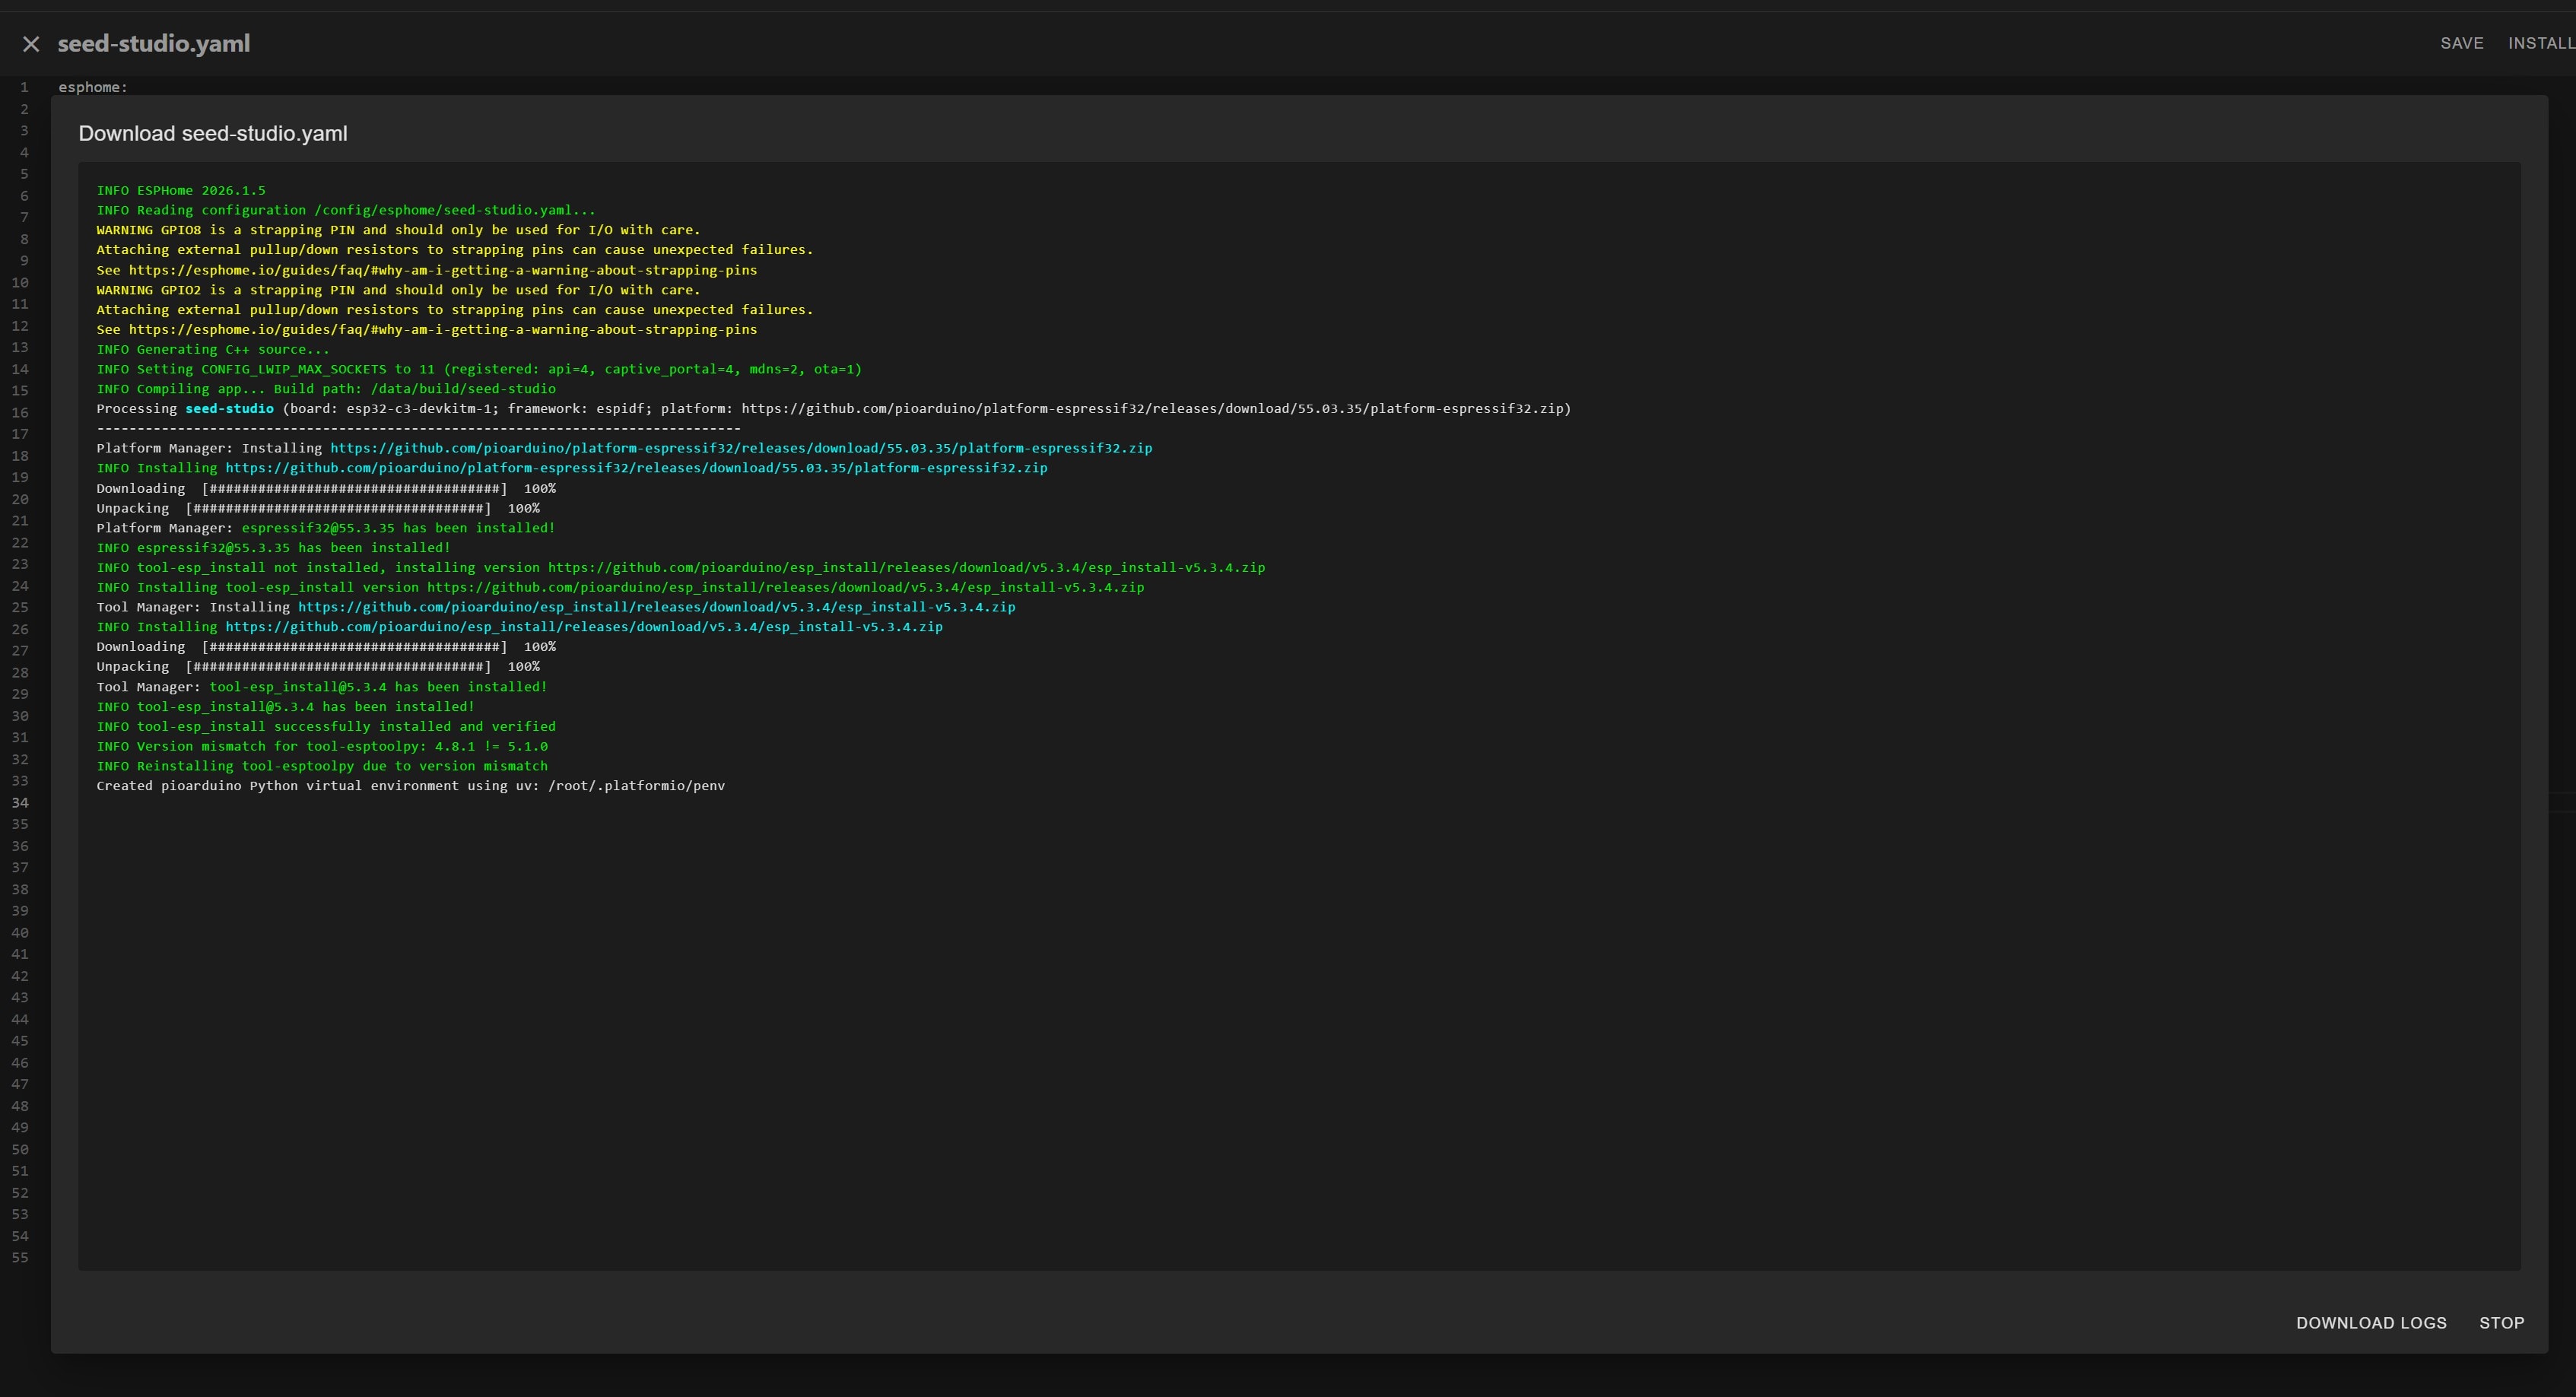Click the esphome: text on line 1
Viewport: 2576px width, 1397px height.
coord(93,88)
